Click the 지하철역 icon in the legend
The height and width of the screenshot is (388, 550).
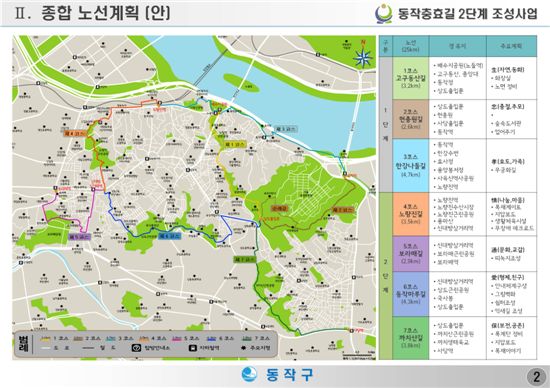(x=192, y=348)
